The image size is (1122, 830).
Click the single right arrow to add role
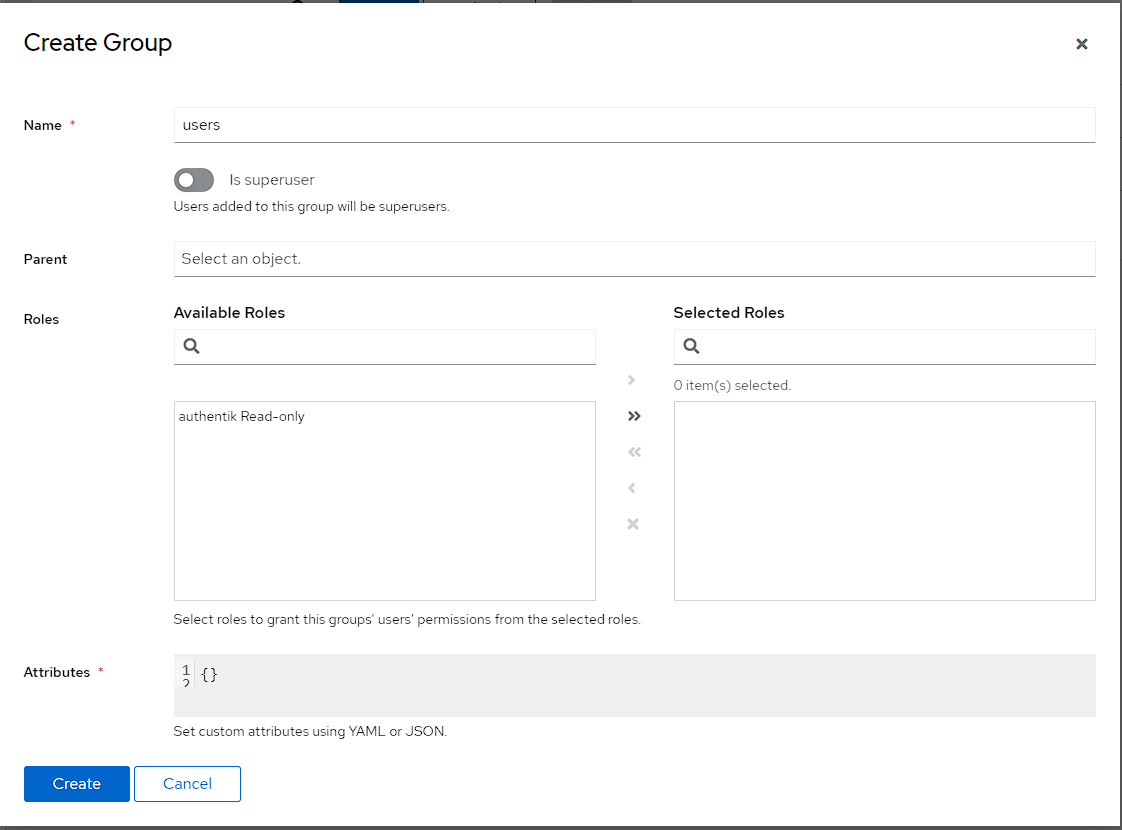coord(632,380)
